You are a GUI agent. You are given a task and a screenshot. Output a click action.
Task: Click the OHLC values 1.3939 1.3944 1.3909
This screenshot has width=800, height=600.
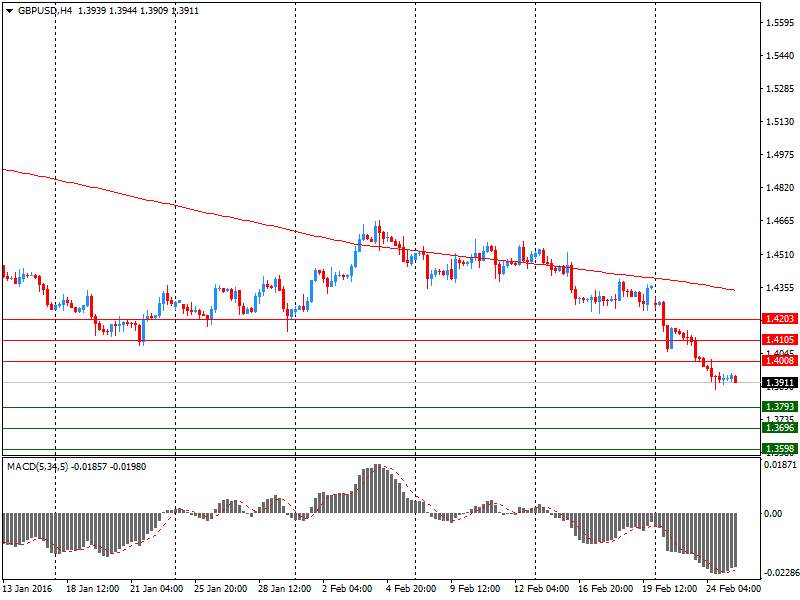[123, 11]
